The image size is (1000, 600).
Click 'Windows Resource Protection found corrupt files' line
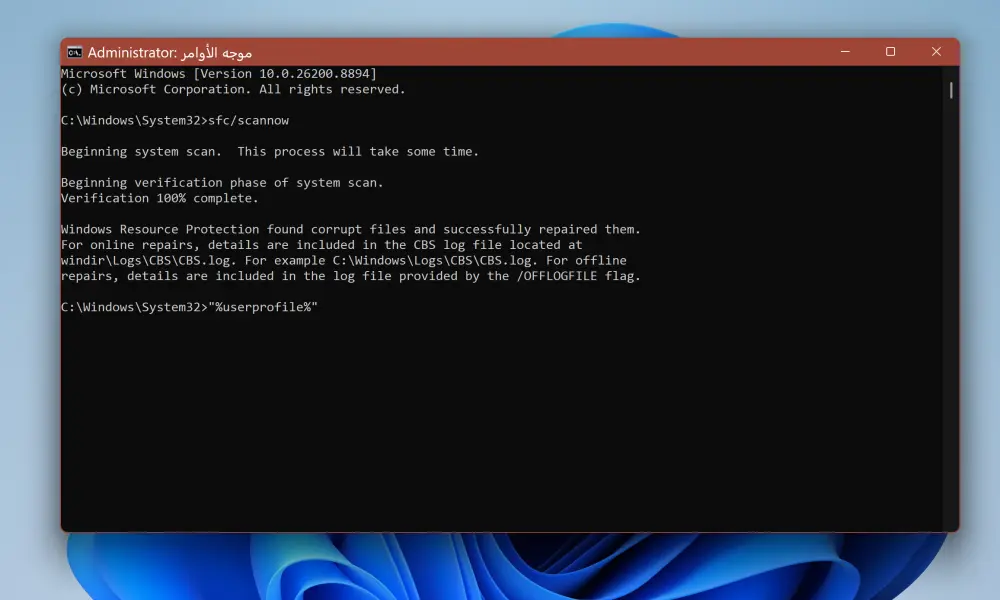351,230
